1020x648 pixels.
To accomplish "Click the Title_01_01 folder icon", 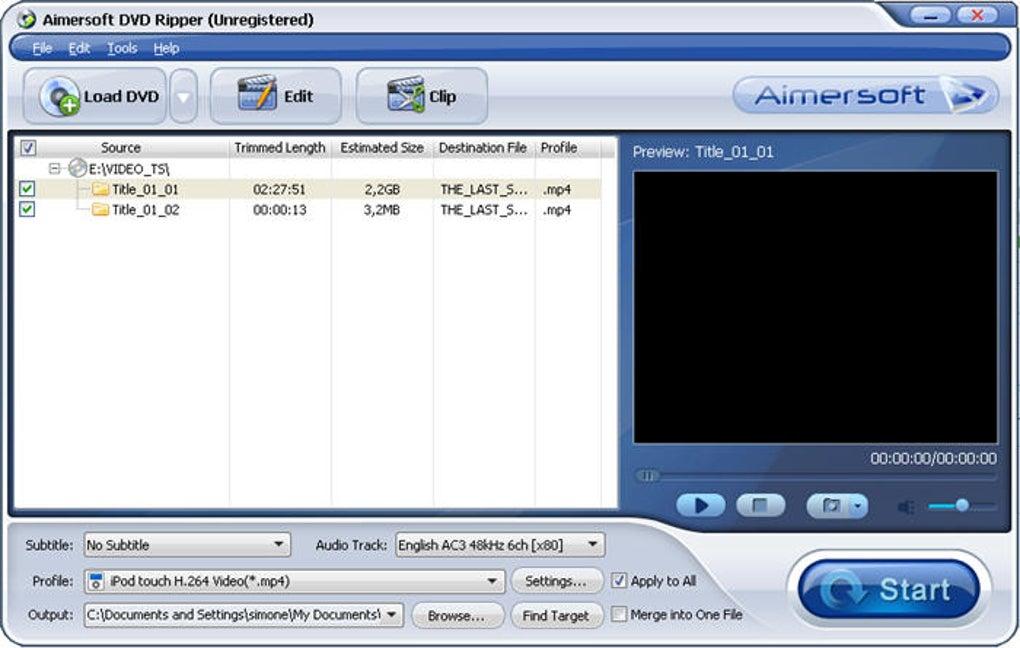I will pos(100,189).
